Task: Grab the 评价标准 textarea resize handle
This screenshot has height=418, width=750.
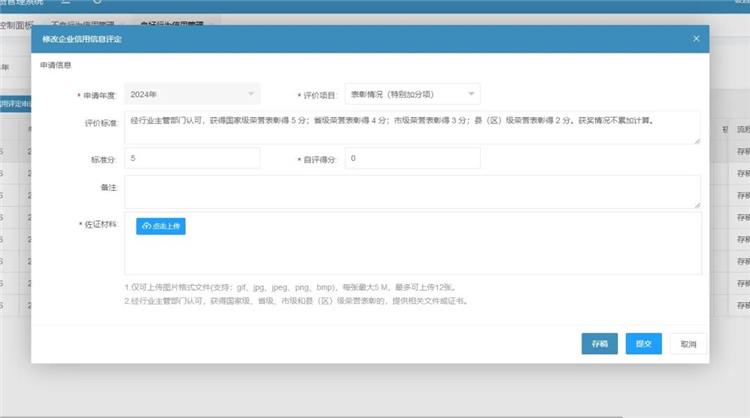Action: pos(697,140)
